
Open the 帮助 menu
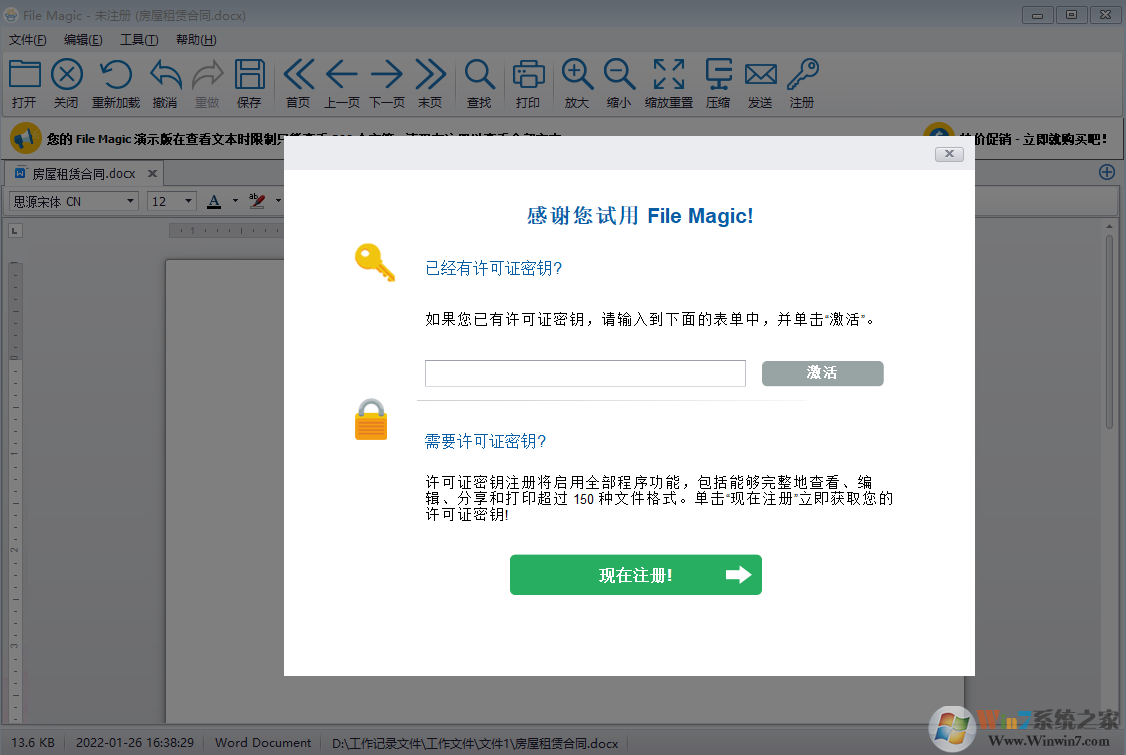[x=196, y=40]
